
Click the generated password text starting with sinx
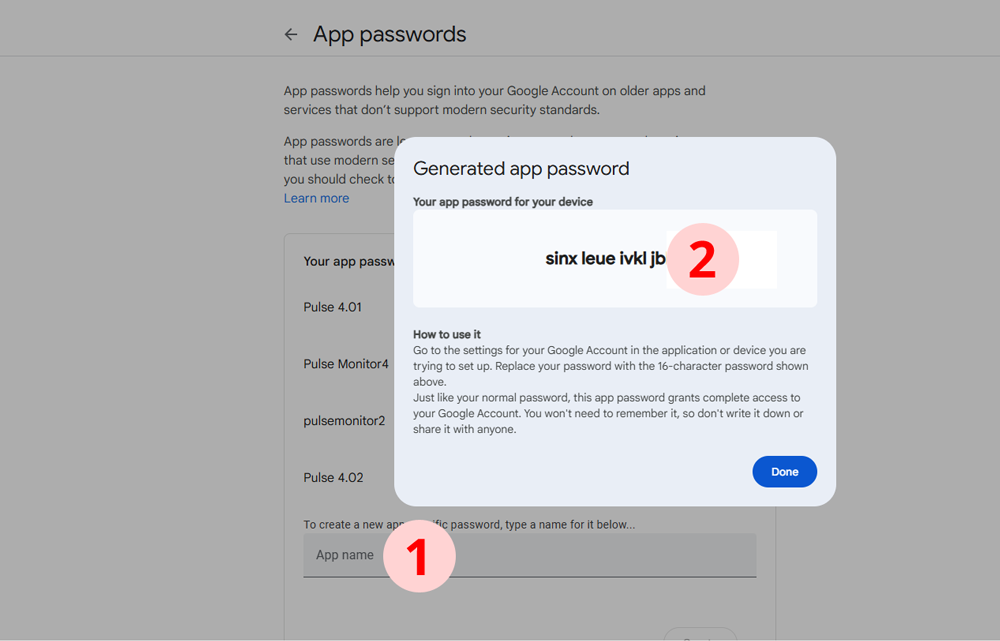[x=605, y=258]
